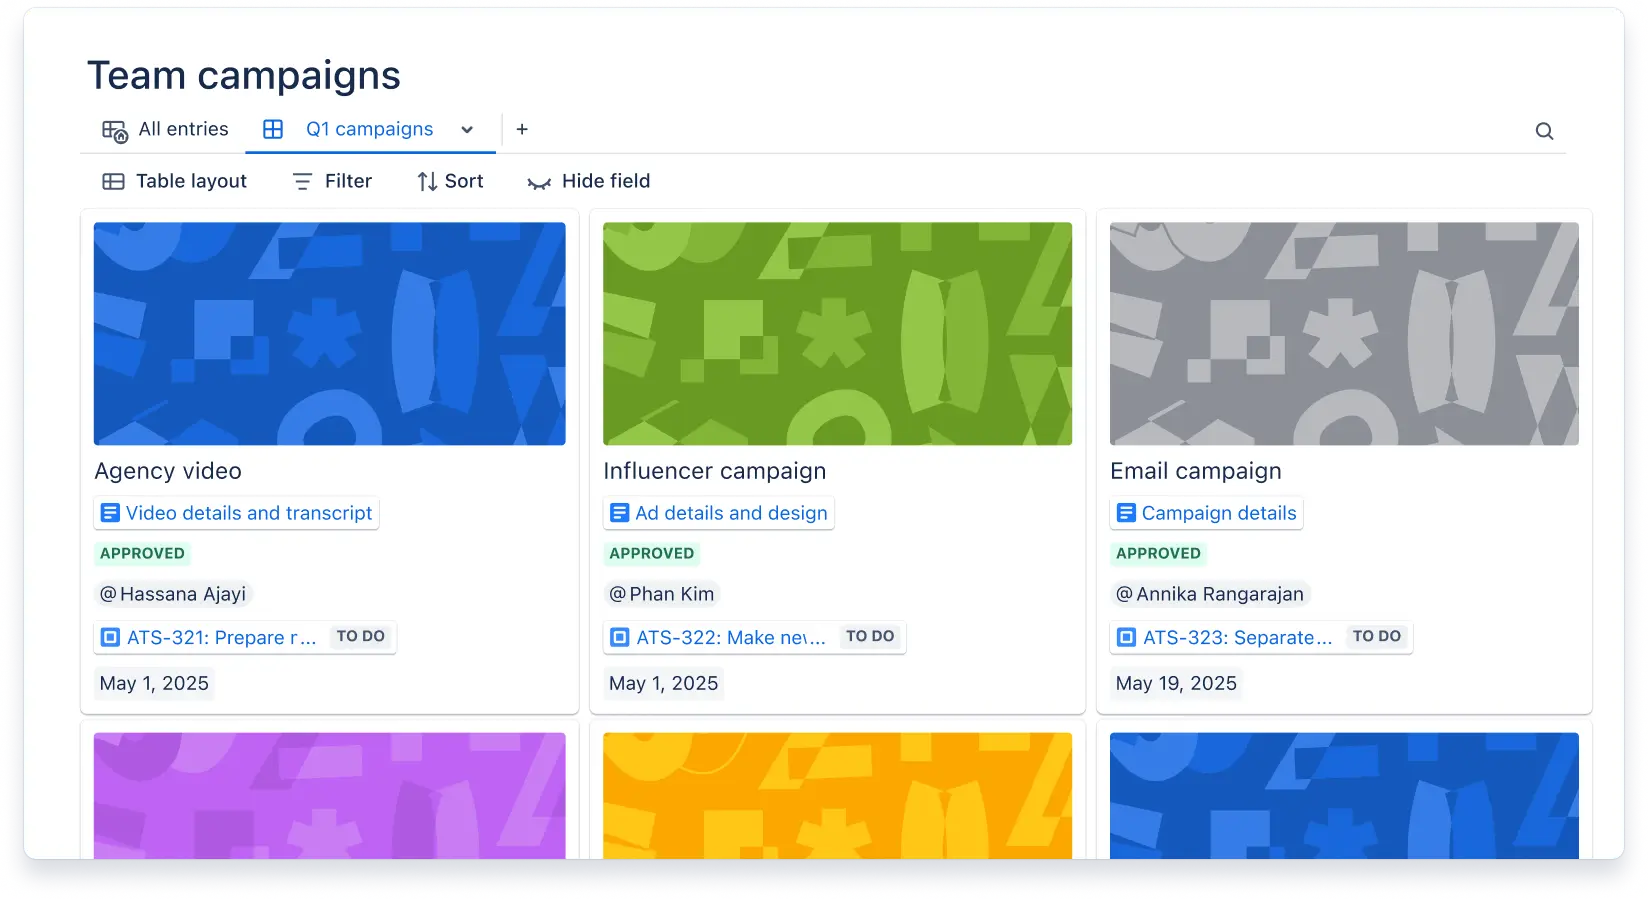
Task: Click the Q1 campaigns grid icon
Action: (x=273, y=129)
